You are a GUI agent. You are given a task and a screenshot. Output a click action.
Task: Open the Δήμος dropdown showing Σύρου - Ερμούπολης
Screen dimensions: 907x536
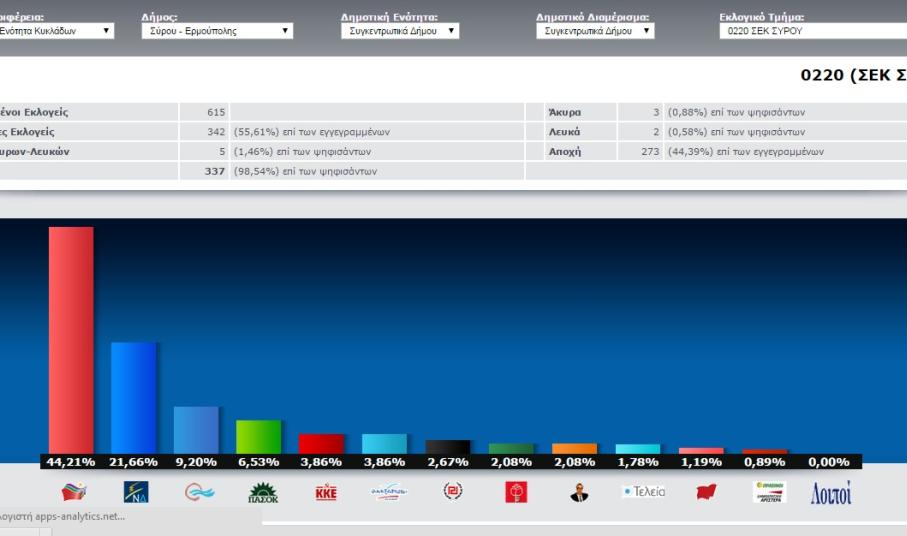(217, 31)
